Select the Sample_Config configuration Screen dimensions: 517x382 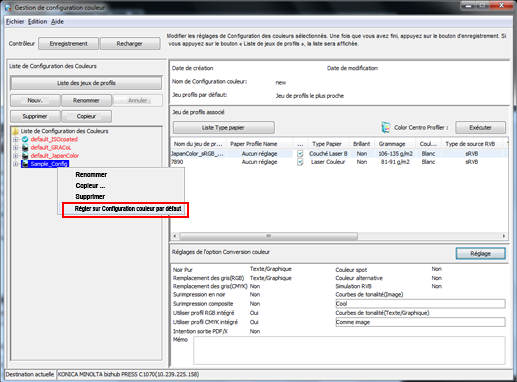coord(49,164)
